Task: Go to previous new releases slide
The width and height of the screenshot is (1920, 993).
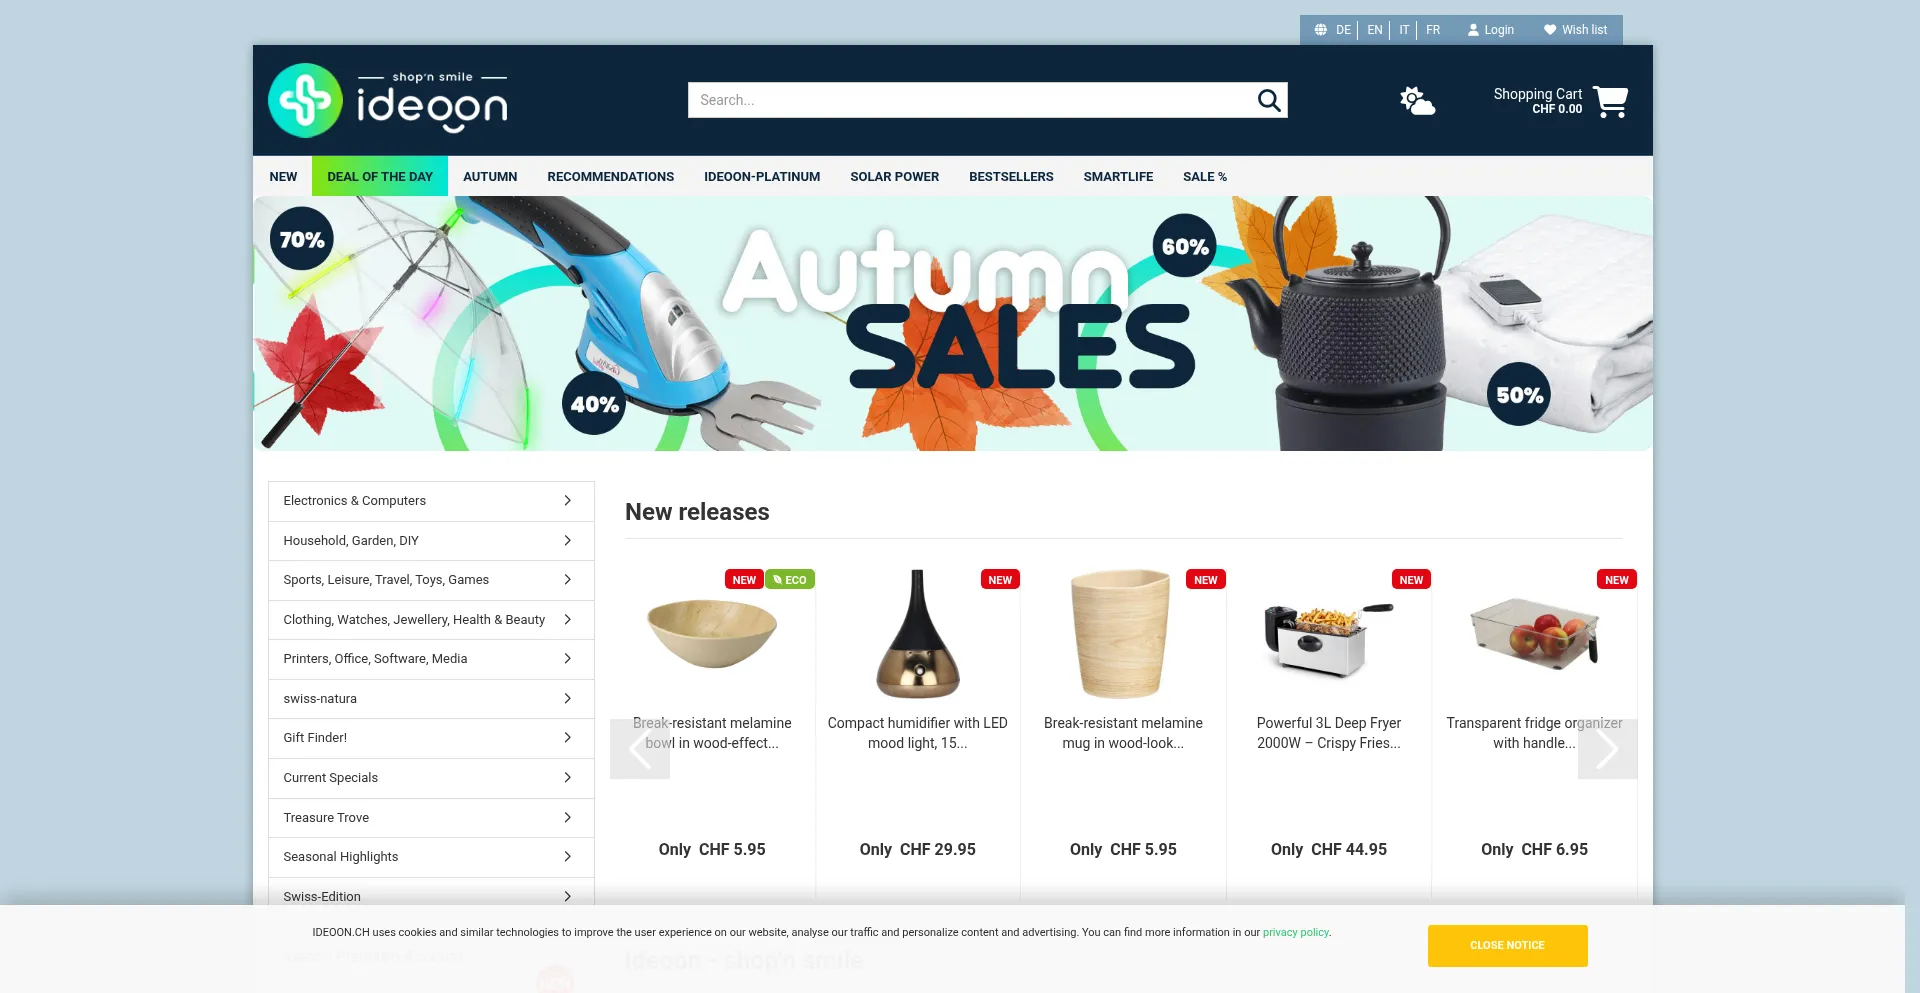Action: tap(640, 748)
